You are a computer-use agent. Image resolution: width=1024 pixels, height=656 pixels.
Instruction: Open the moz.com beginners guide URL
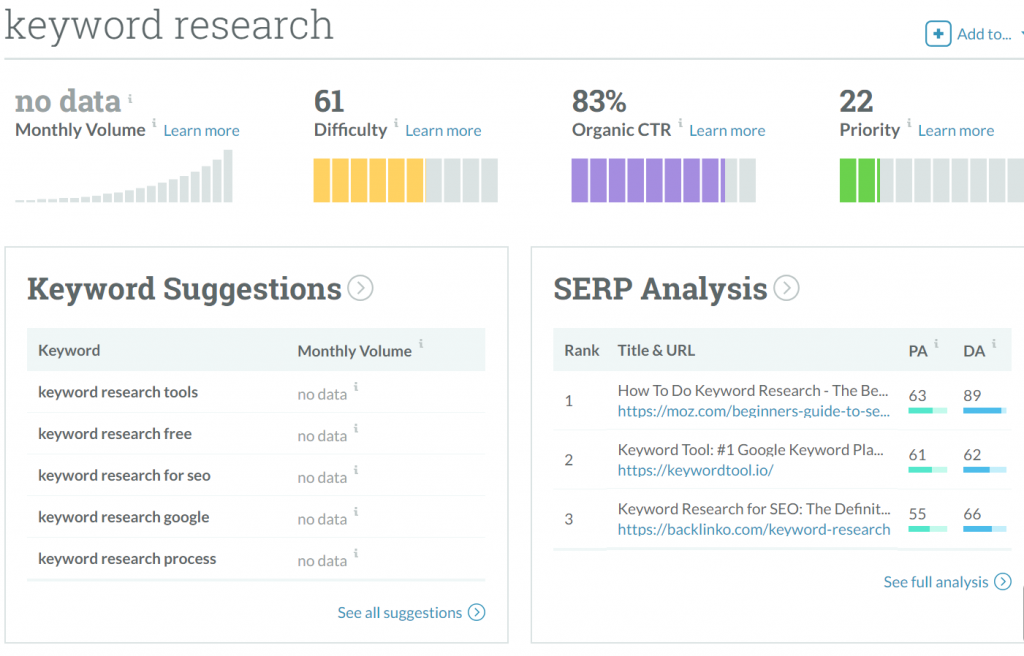pos(753,411)
